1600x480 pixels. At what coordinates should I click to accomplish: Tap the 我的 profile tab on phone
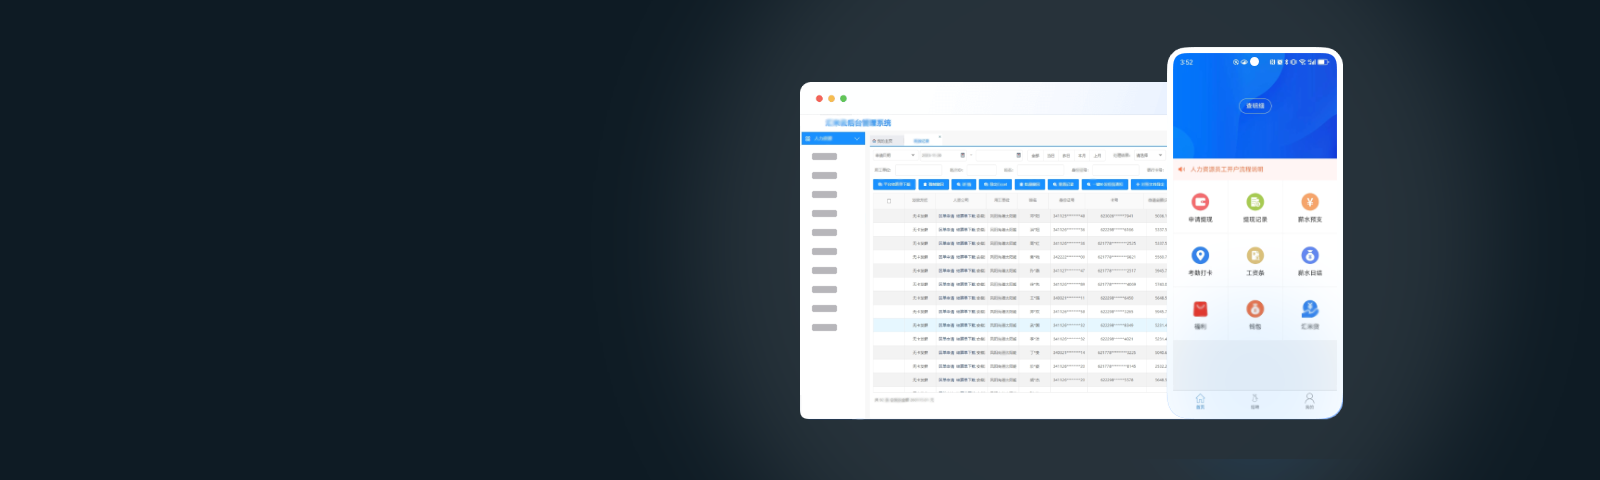pos(1309,401)
